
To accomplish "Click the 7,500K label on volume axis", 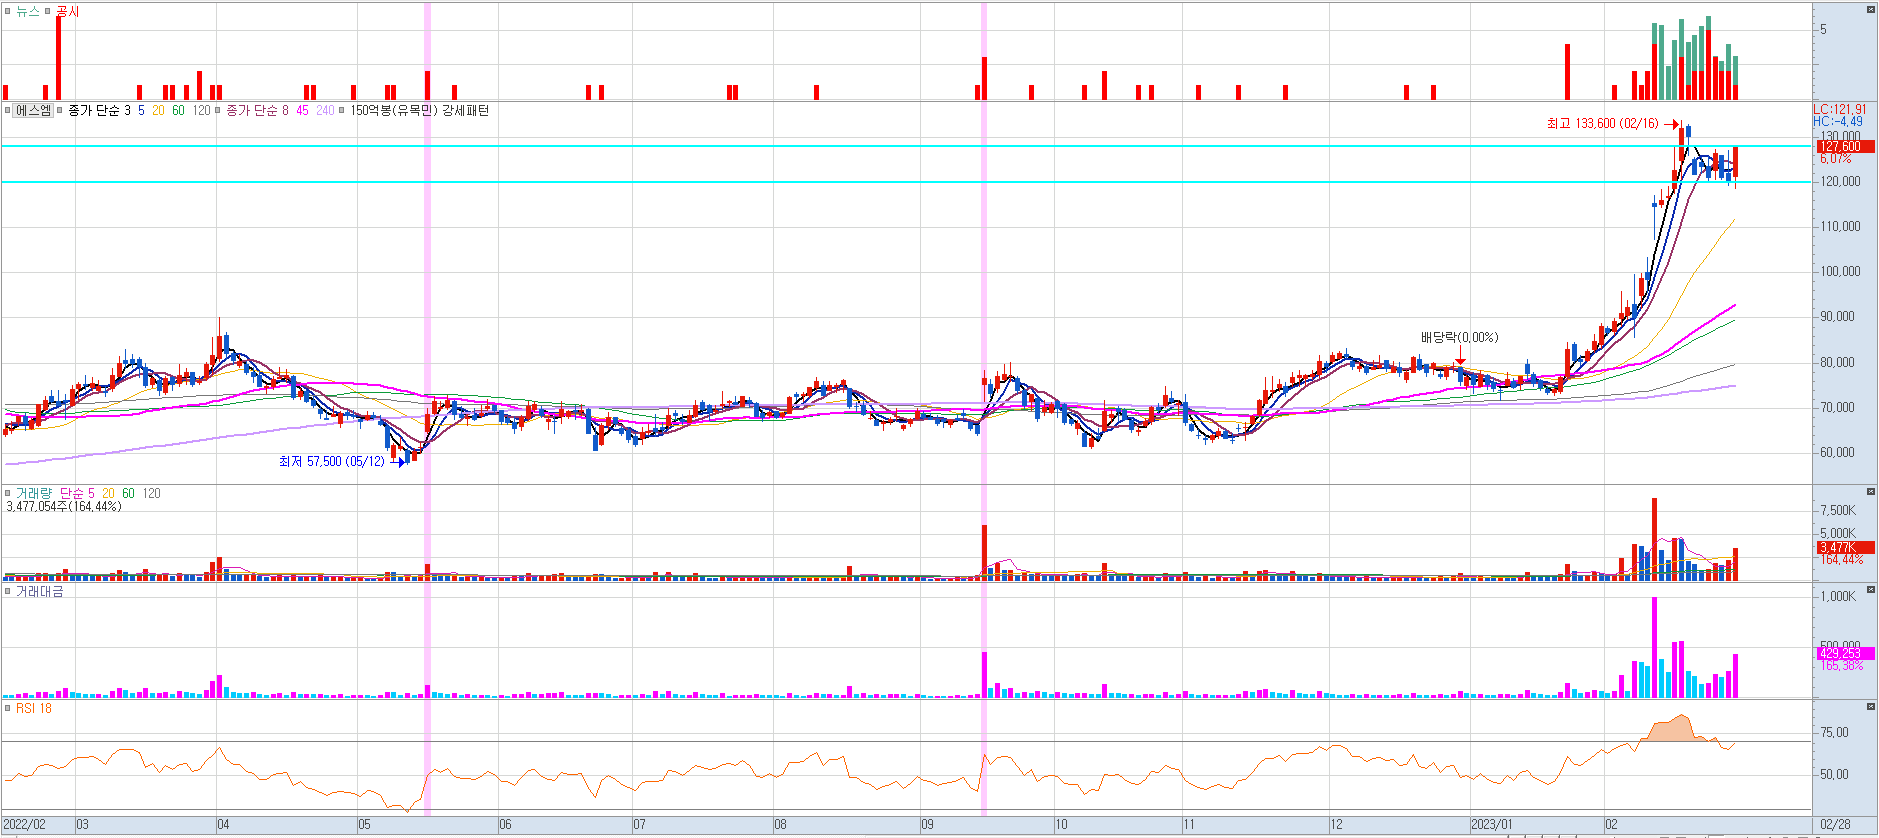I will [x=1837, y=510].
